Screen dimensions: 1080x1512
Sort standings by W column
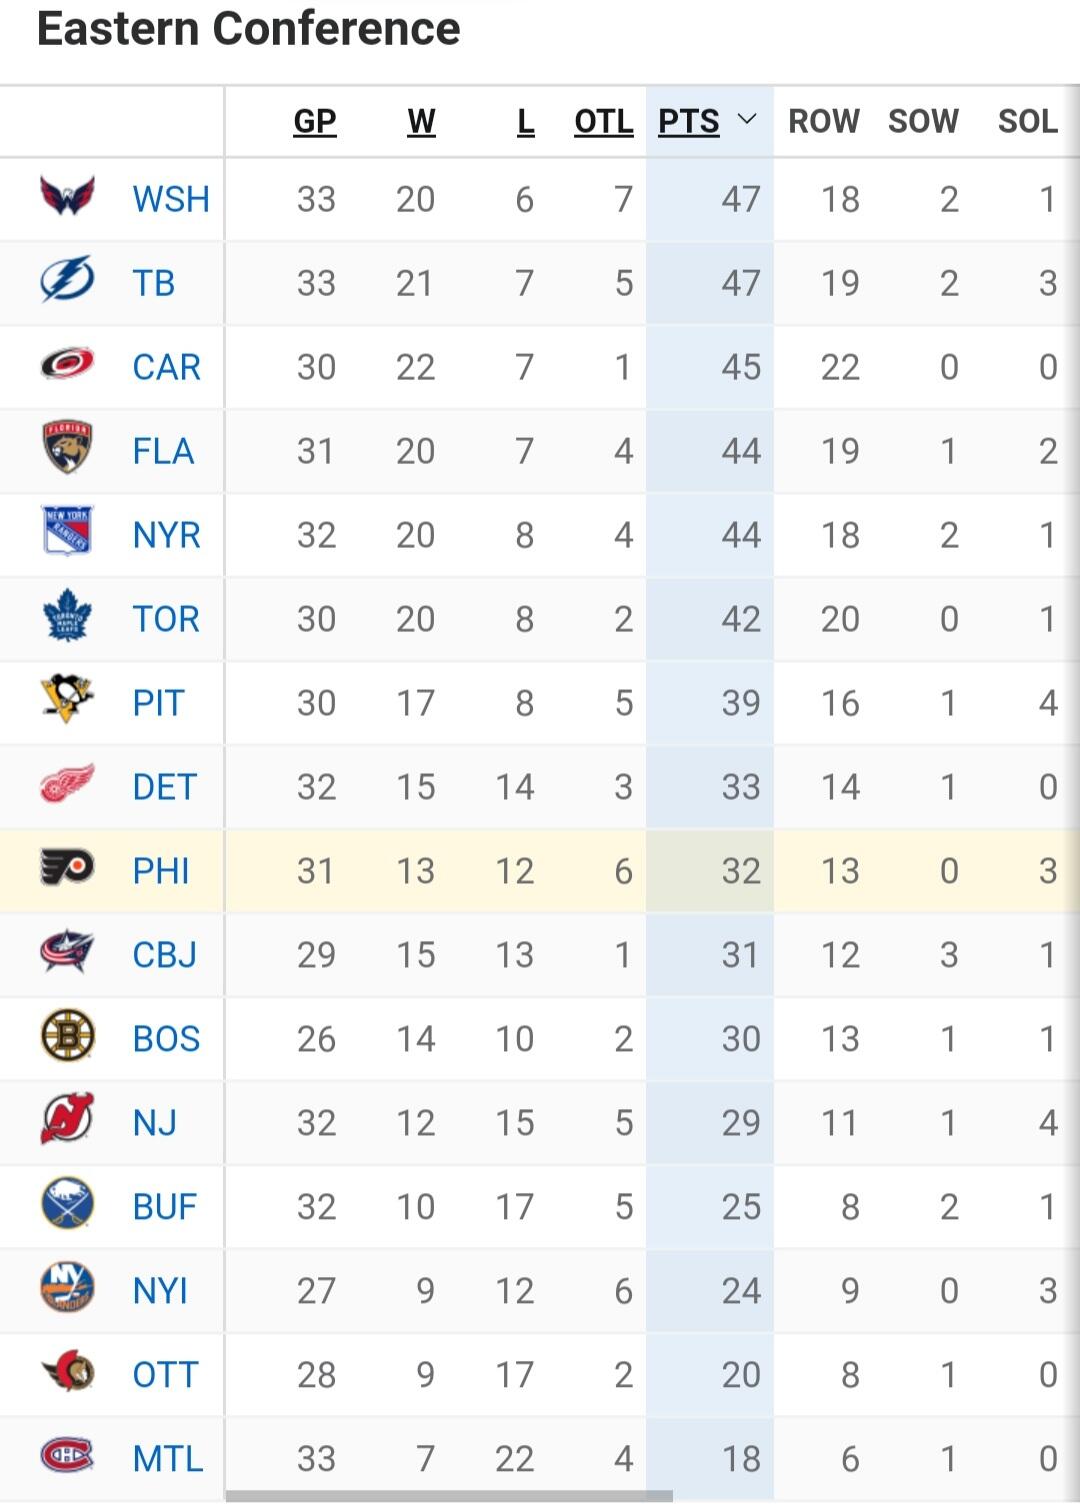tap(421, 121)
